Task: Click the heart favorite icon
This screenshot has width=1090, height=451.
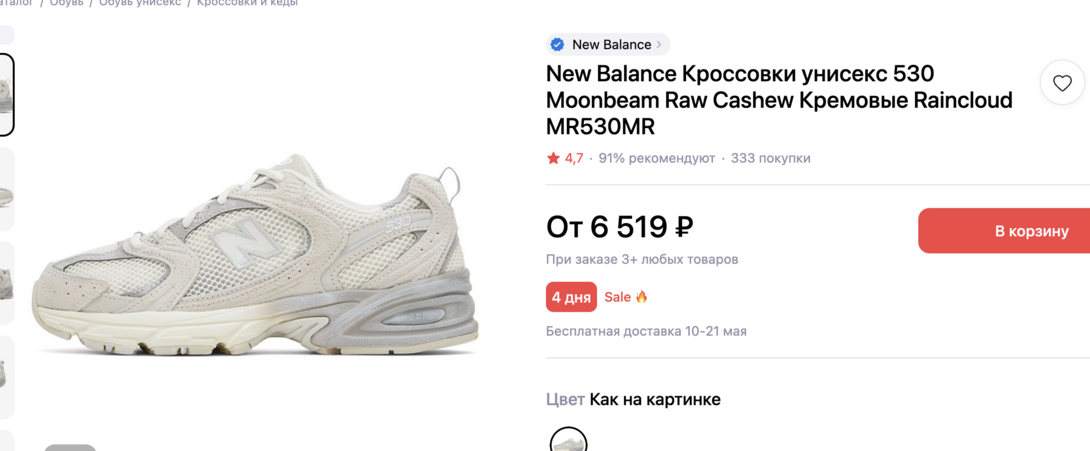Action: tap(1062, 84)
